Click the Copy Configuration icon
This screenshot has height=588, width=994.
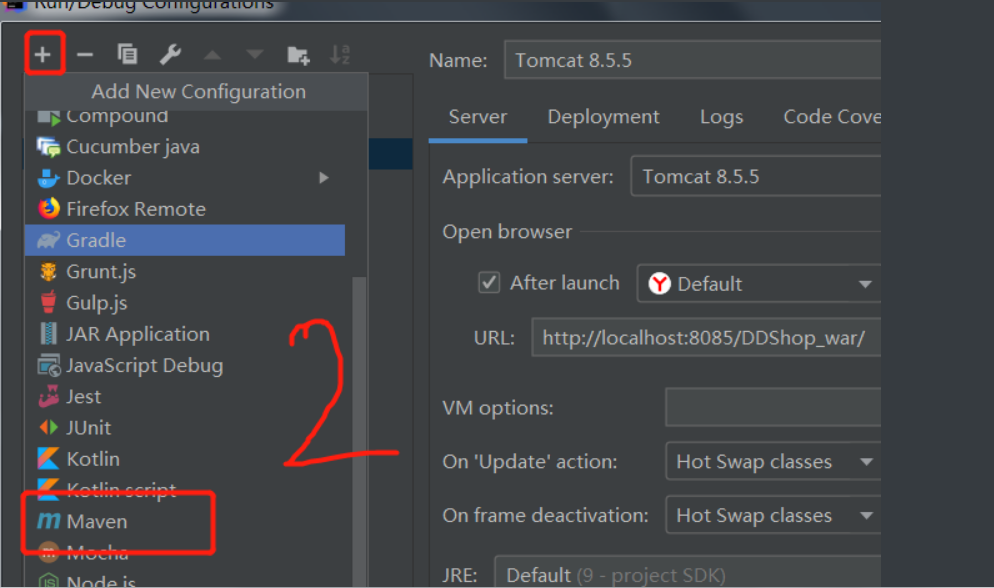click(127, 54)
